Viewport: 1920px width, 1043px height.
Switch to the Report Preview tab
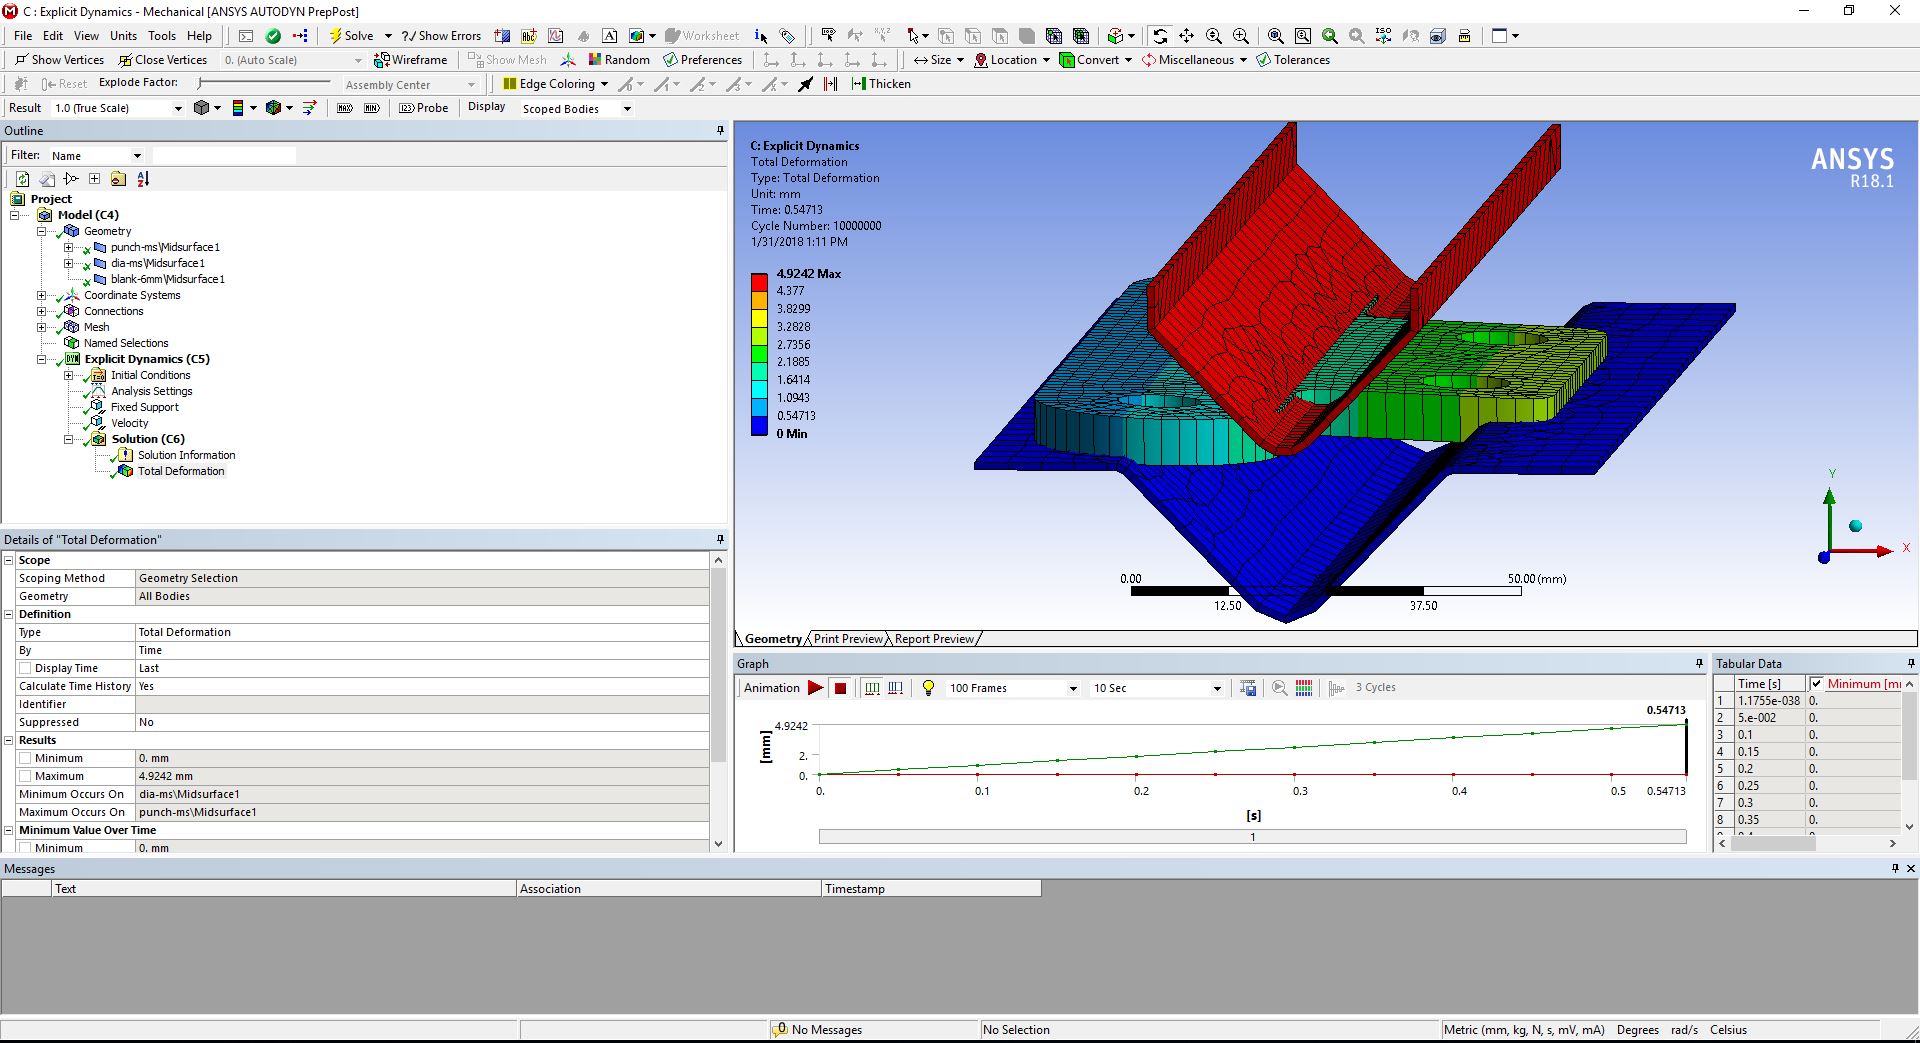[934, 639]
